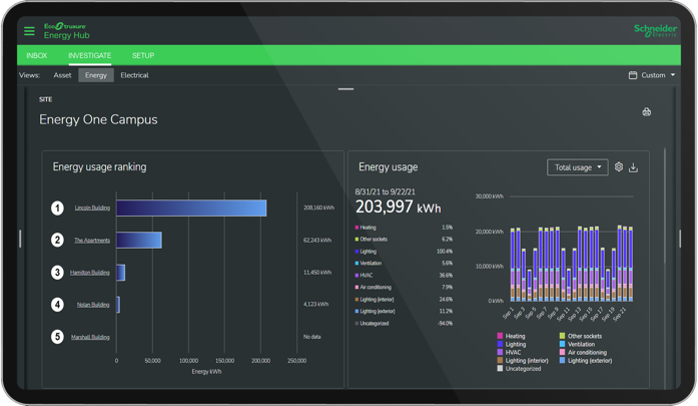The width and height of the screenshot is (698, 406).
Task: Open the Nolan Building link
Action: click(93, 305)
